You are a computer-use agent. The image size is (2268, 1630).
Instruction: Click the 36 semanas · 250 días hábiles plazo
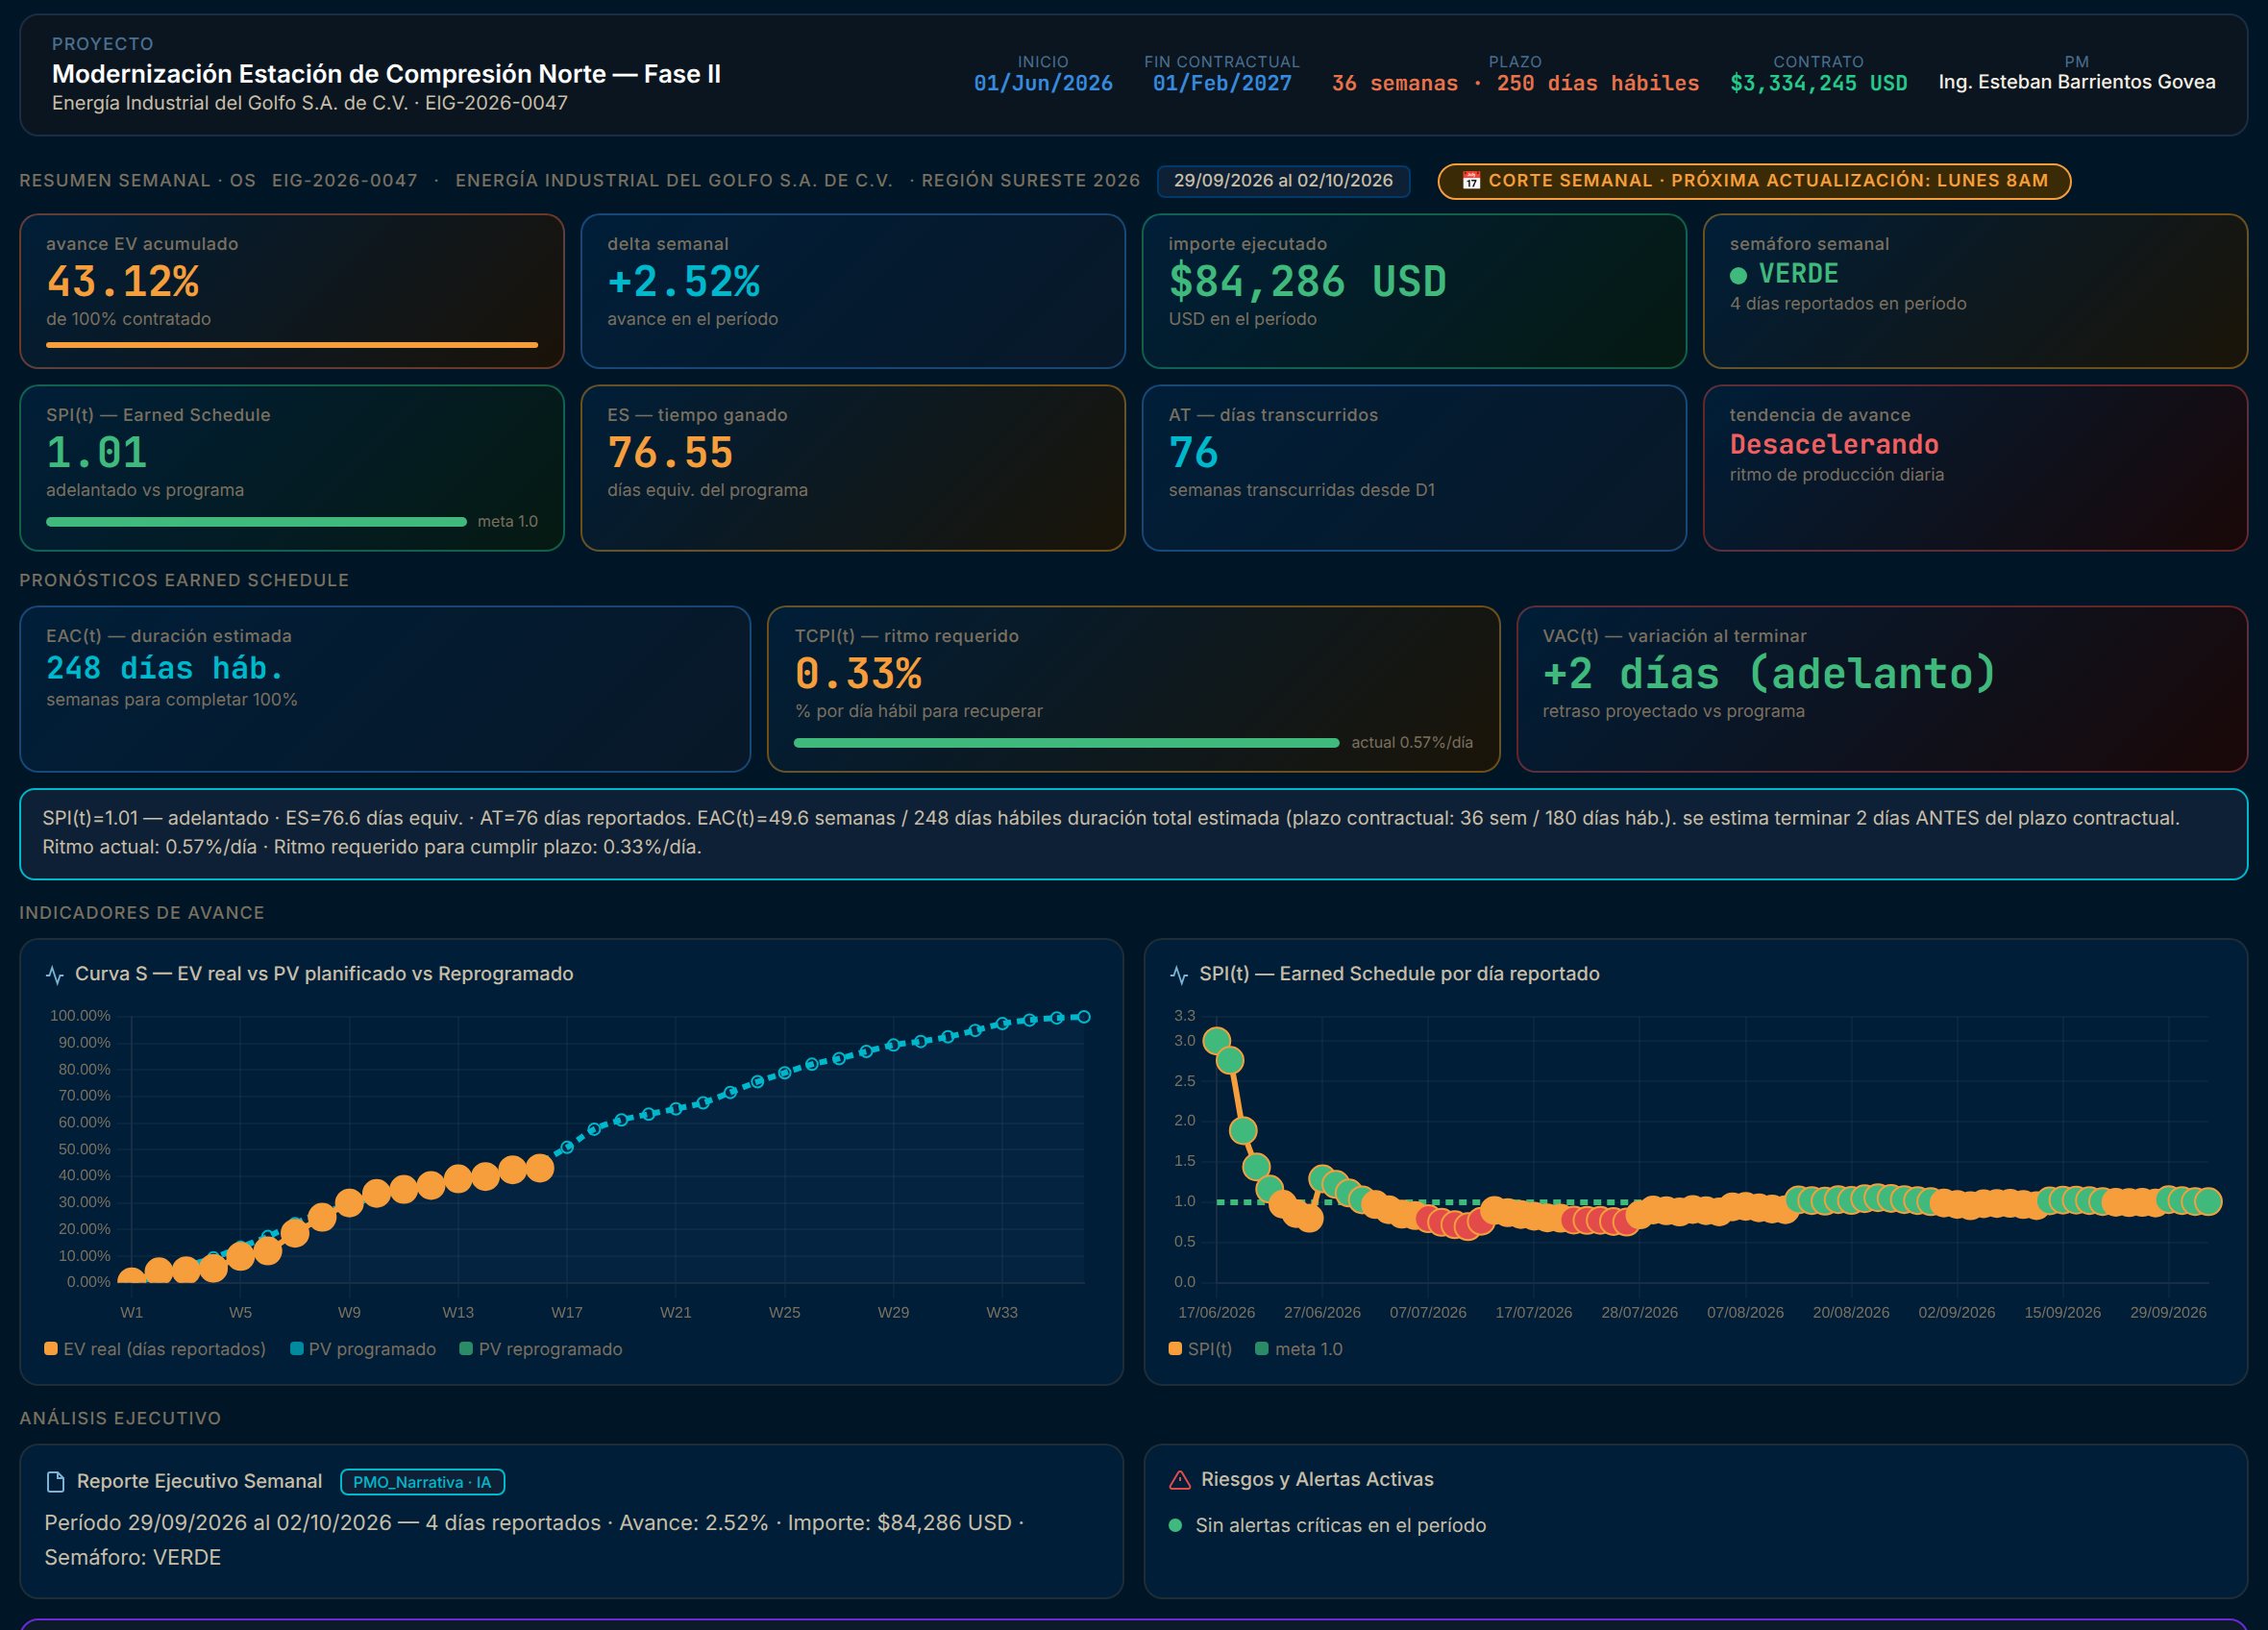coord(1515,83)
